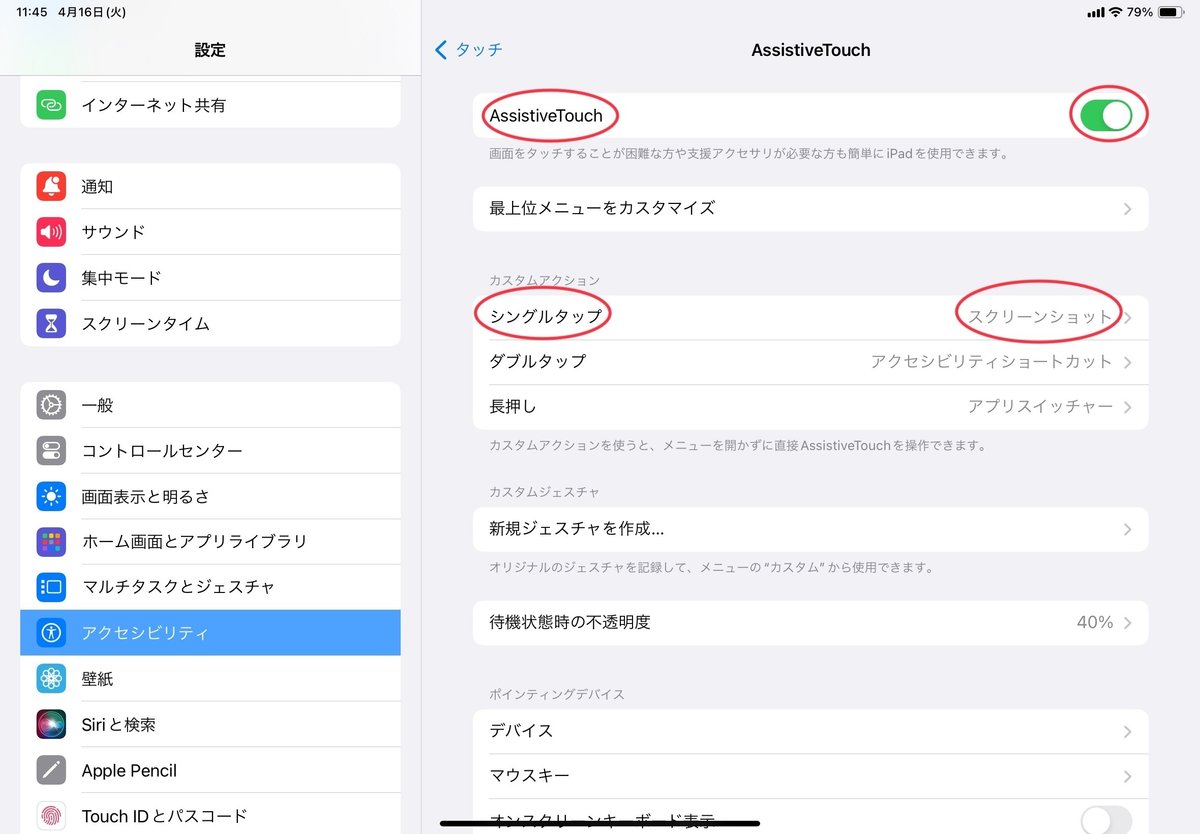Viewport: 1200px width, 834px height.
Task: Tap the General gear icon
Action: pyautogui.click(x=51, y=405)
